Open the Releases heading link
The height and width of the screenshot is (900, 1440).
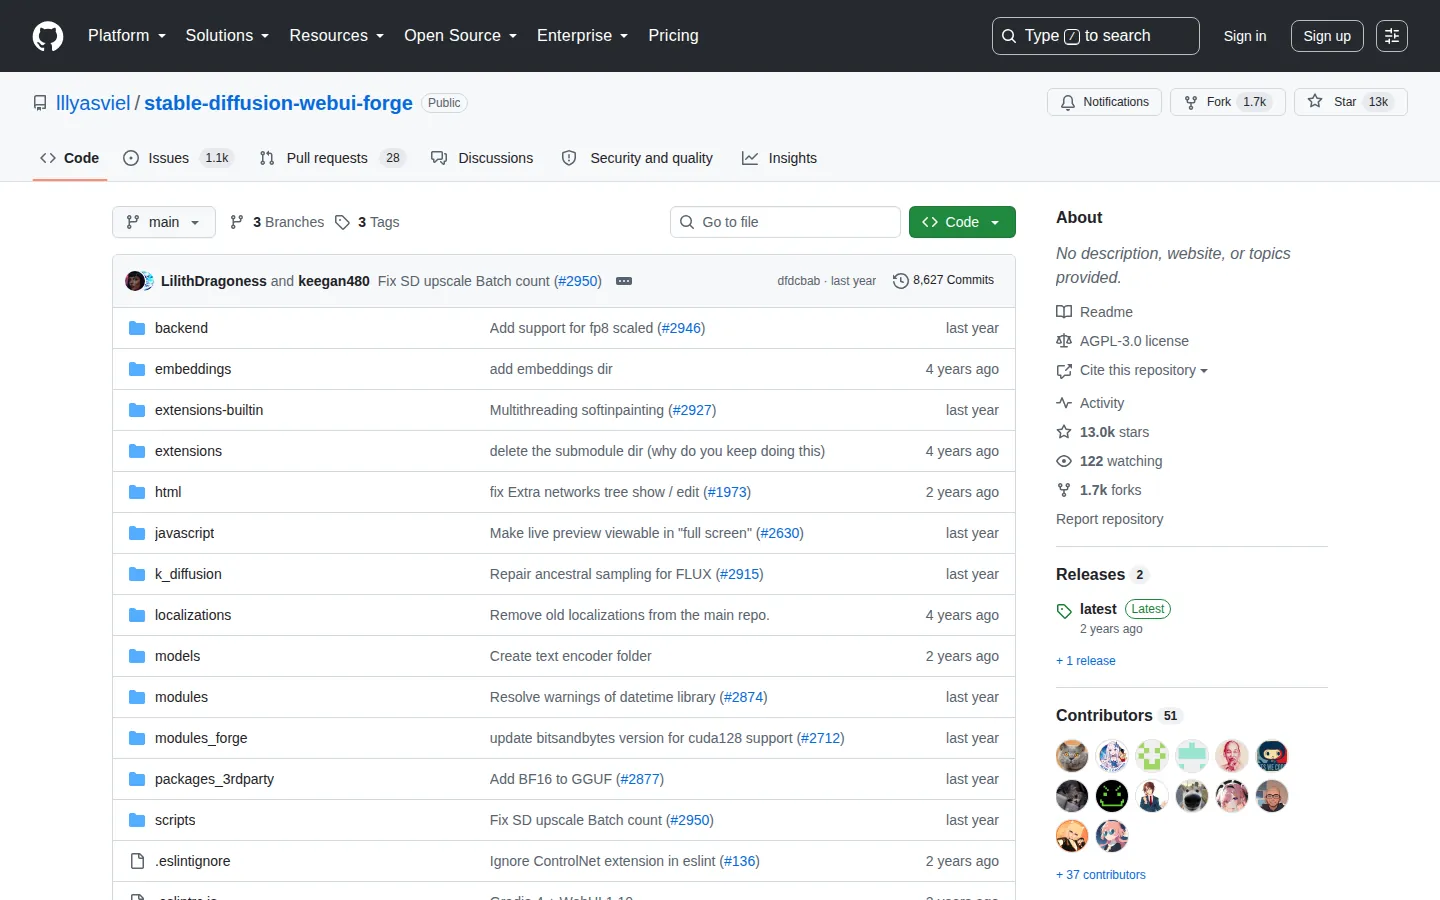tap(1101, 575)
